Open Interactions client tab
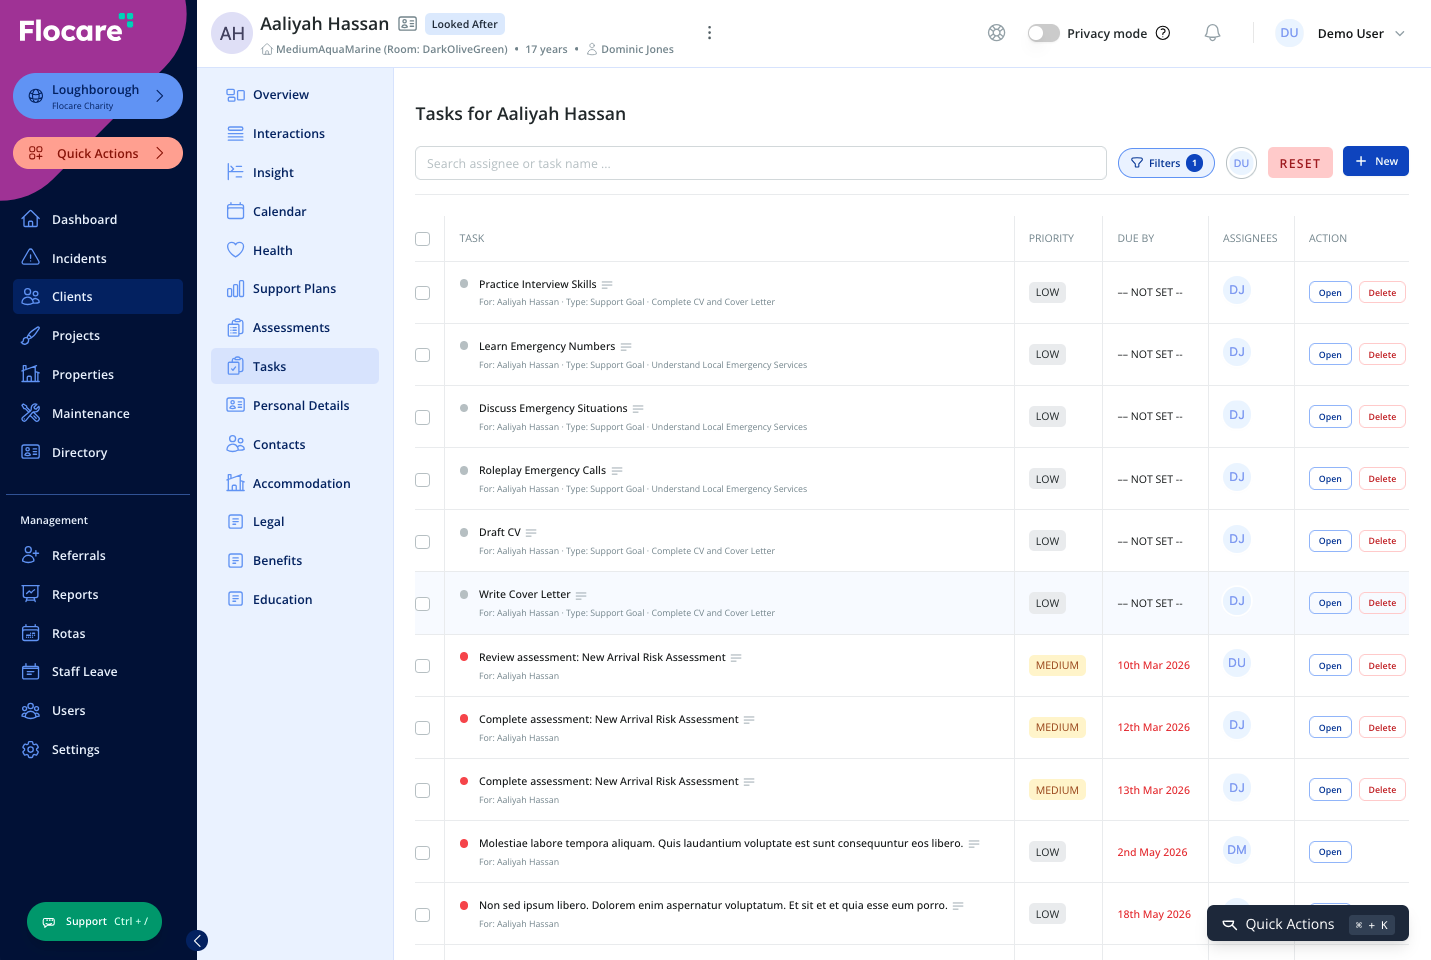This screenshot has width=1431, height=960. (x=295, y=134)
